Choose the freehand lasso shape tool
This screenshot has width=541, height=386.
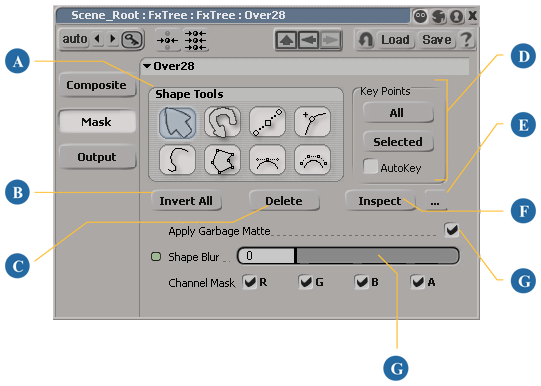223,122
